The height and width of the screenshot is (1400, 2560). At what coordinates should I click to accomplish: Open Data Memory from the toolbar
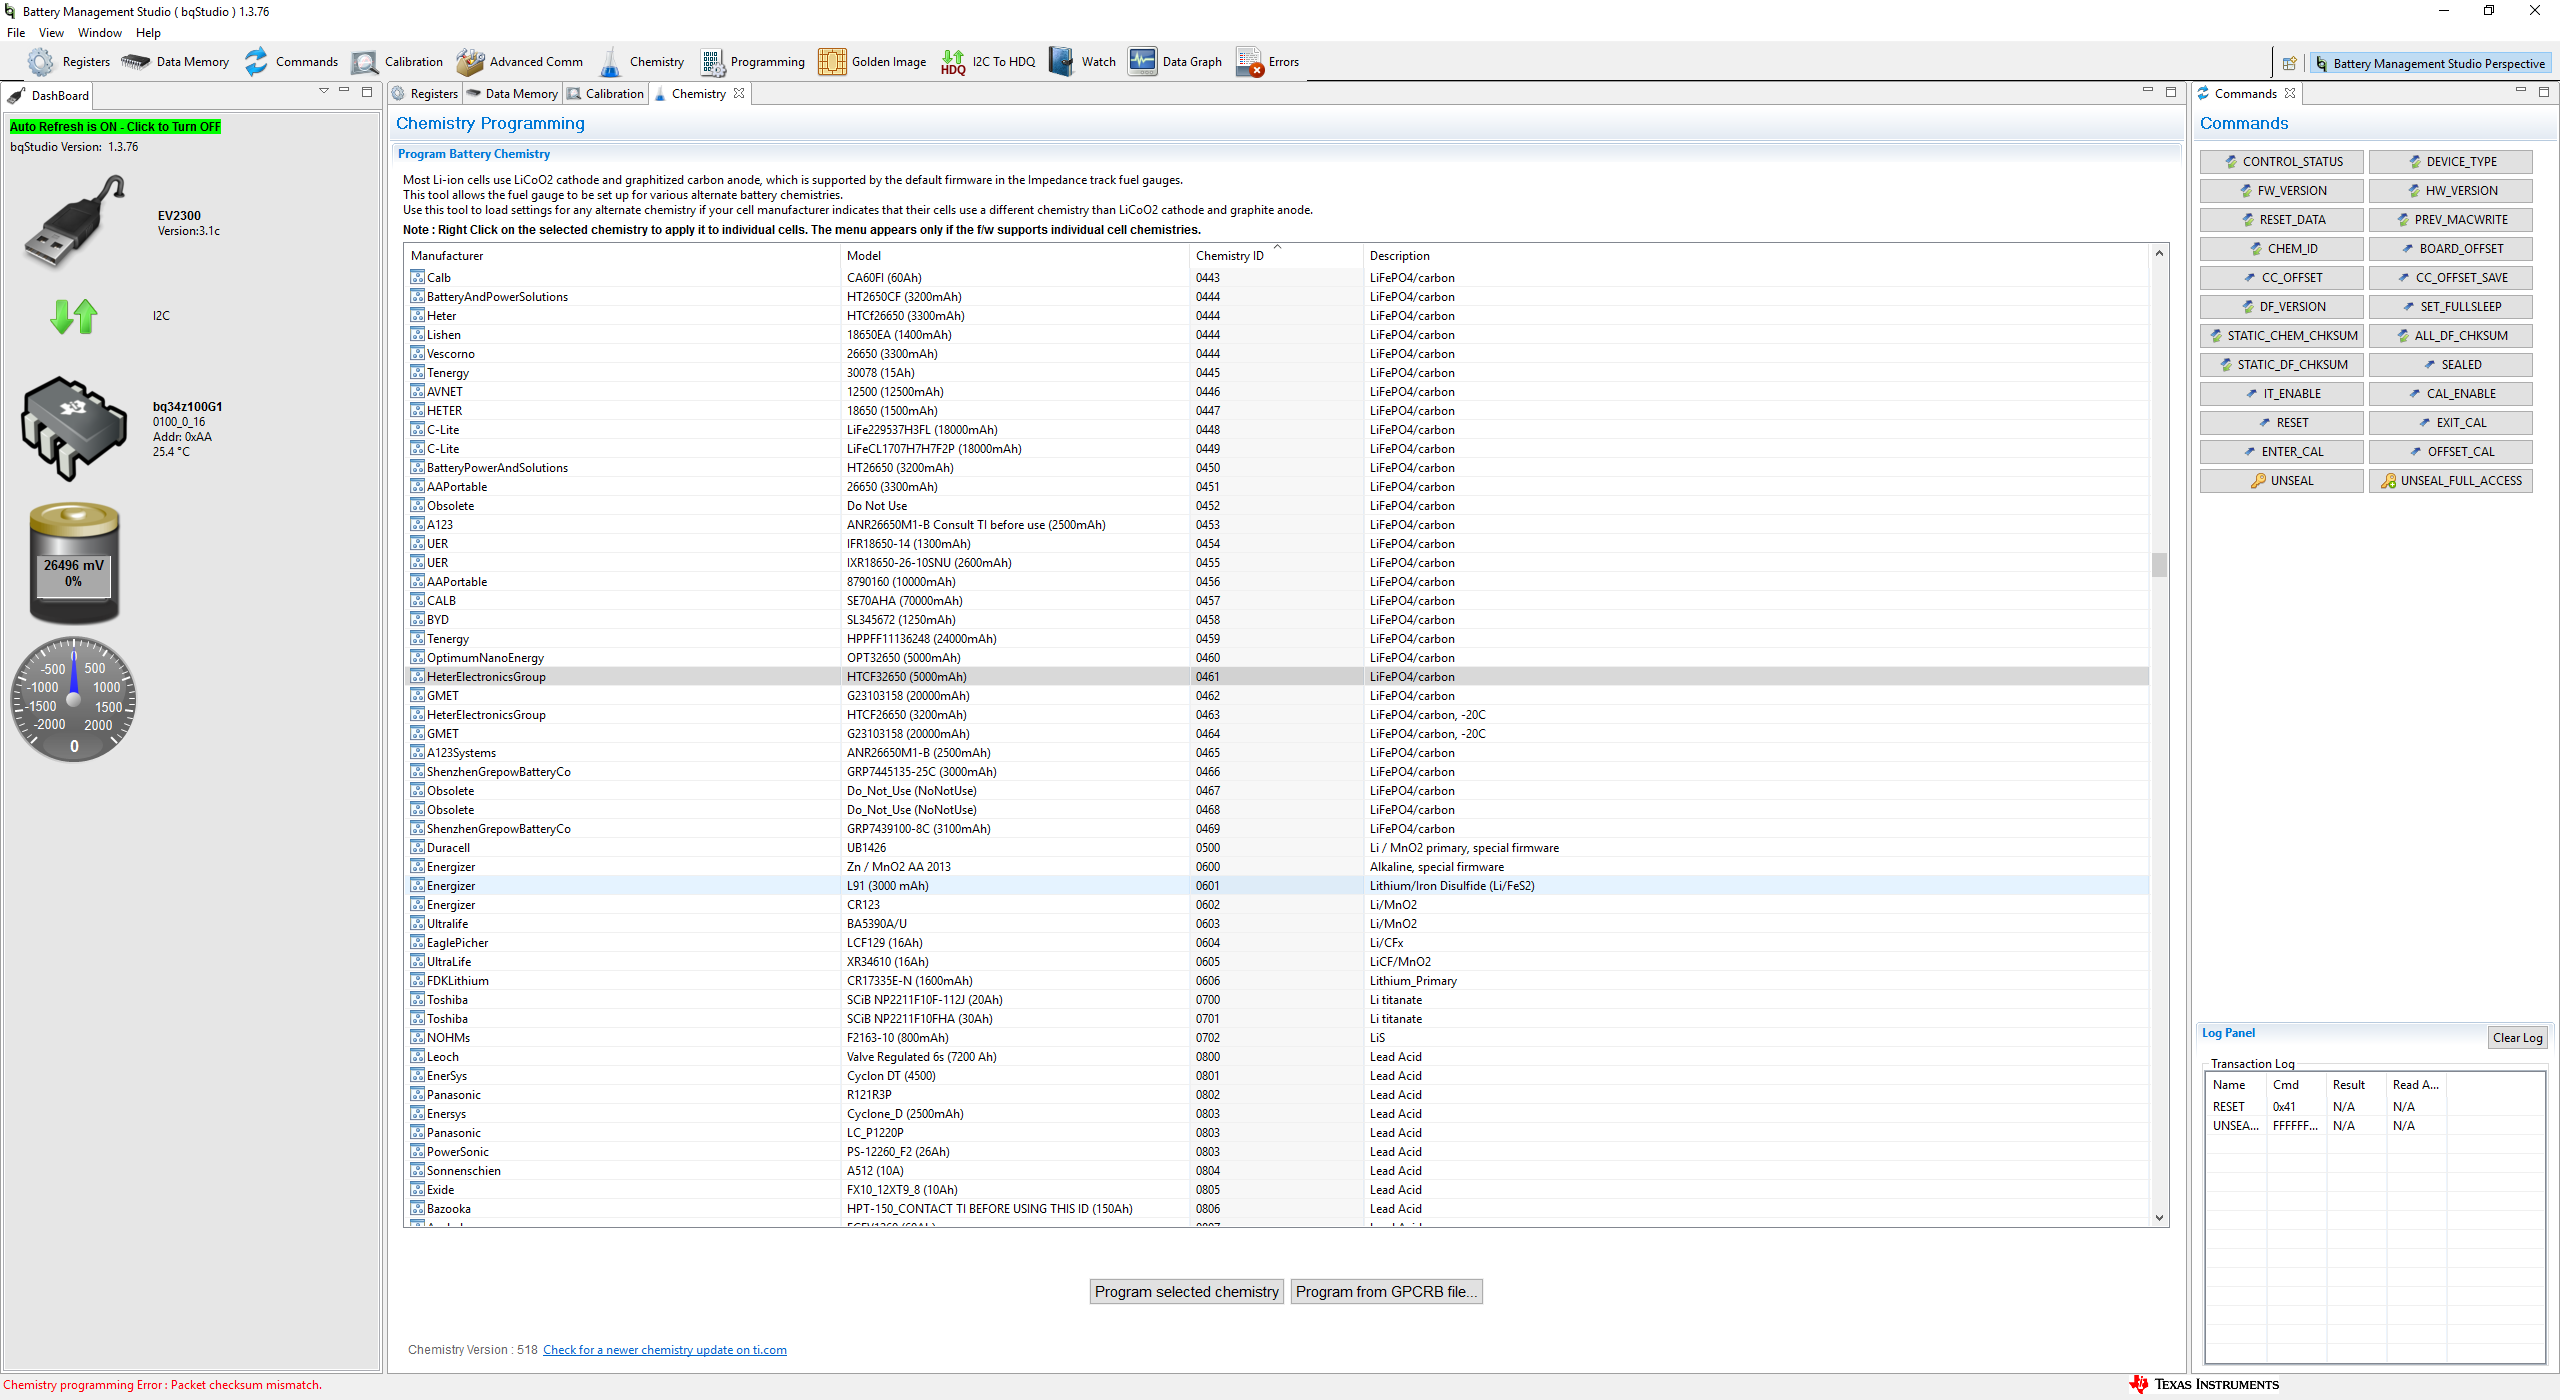(175, 62)
